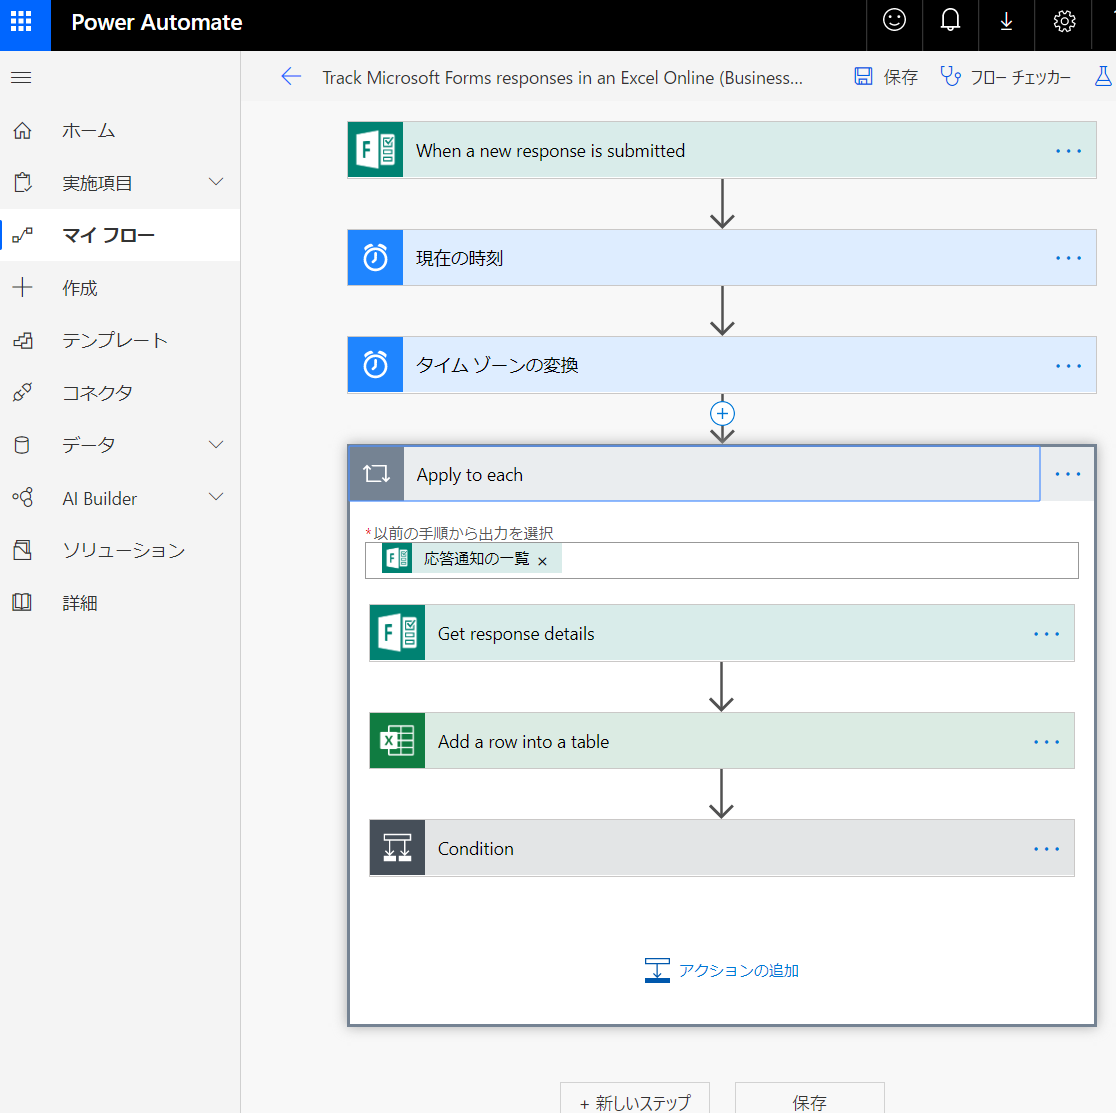Click + 新しいステップ button
The height and width of the screenshot is (1113, 1116).
pos(635,1099)
